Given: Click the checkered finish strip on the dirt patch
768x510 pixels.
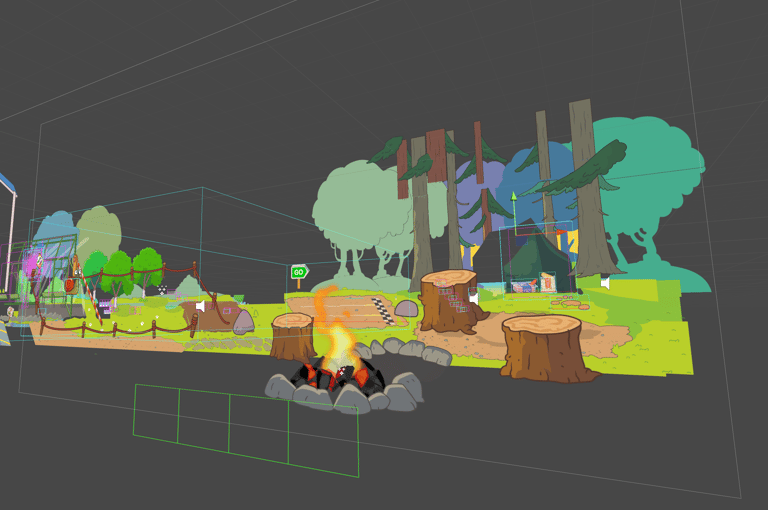Looking at the screenshot, I should coord(384,311).
